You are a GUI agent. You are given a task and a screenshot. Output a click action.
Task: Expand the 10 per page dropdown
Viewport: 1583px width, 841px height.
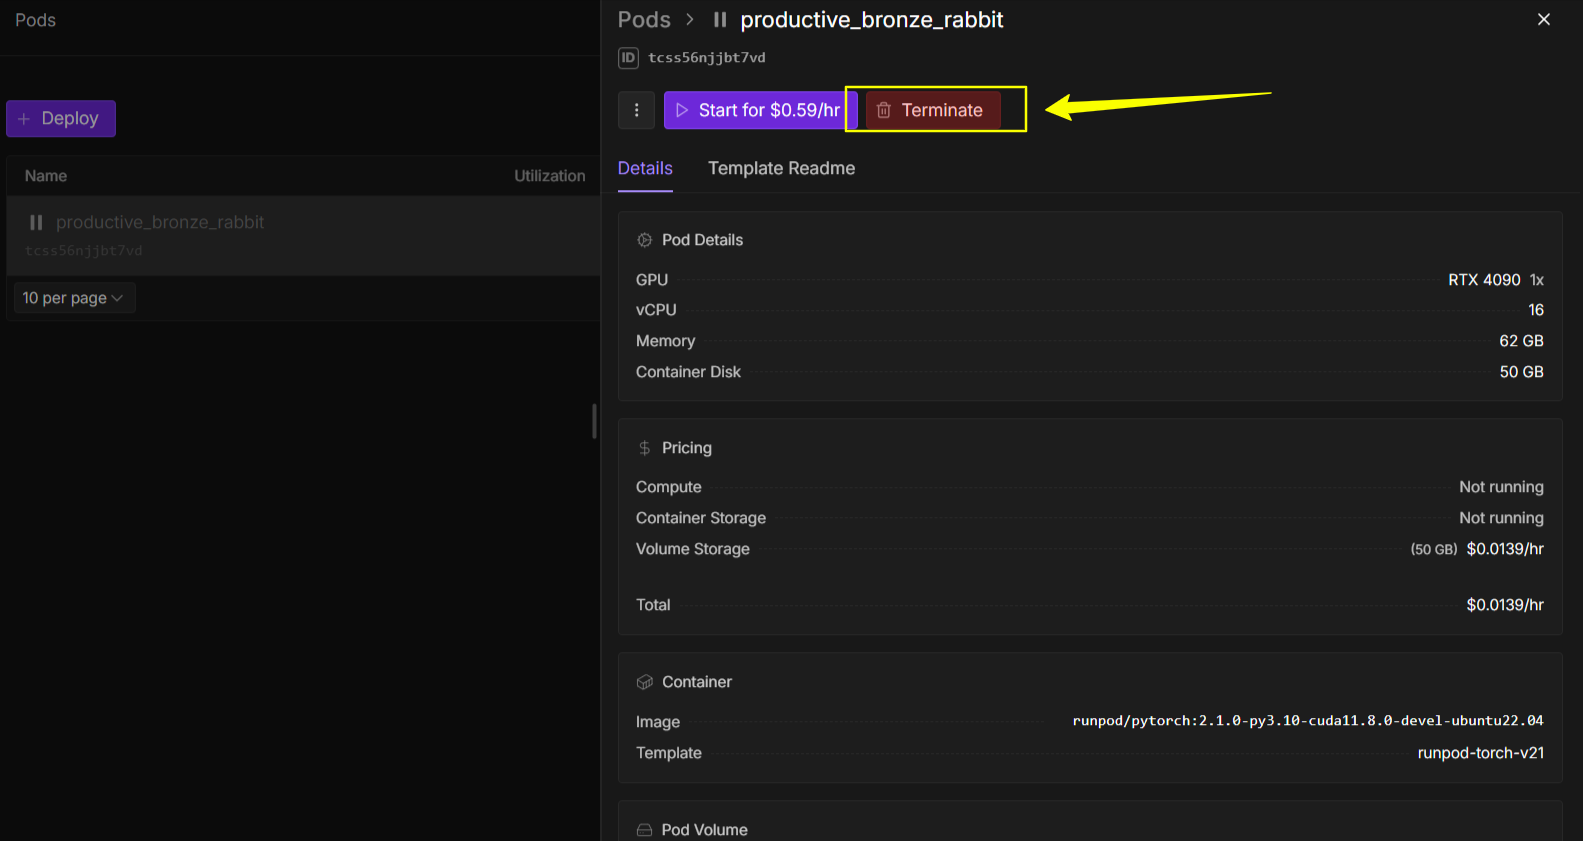tap(73, 298)
